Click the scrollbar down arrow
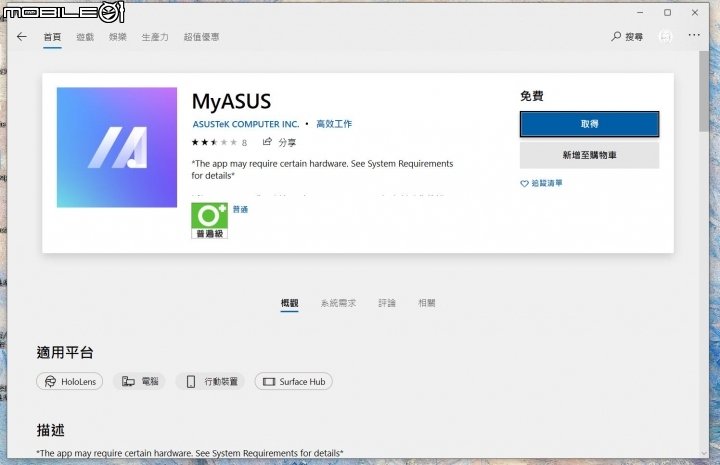The height and width of the screenshot is (465, 720). 704,454
